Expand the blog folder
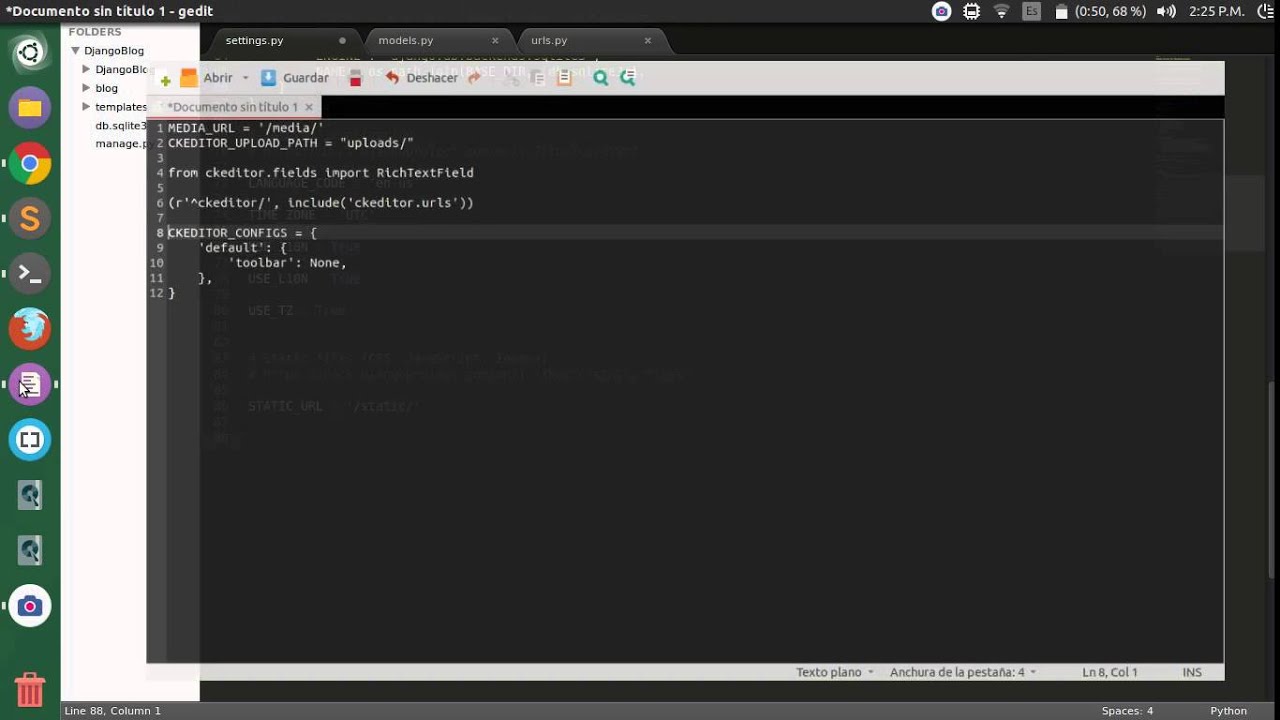The image size is (1280, 720). (x=87, y=88)
